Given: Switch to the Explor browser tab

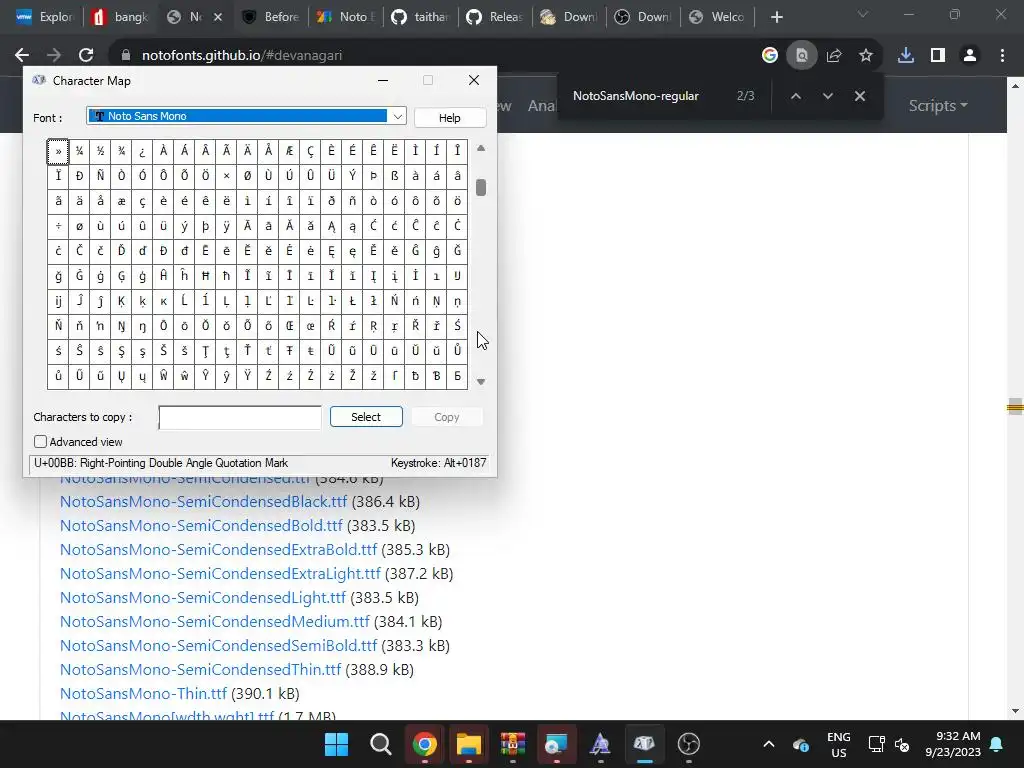Looking at the screenshot, I should pyautogui.click(x=46, y=17).
